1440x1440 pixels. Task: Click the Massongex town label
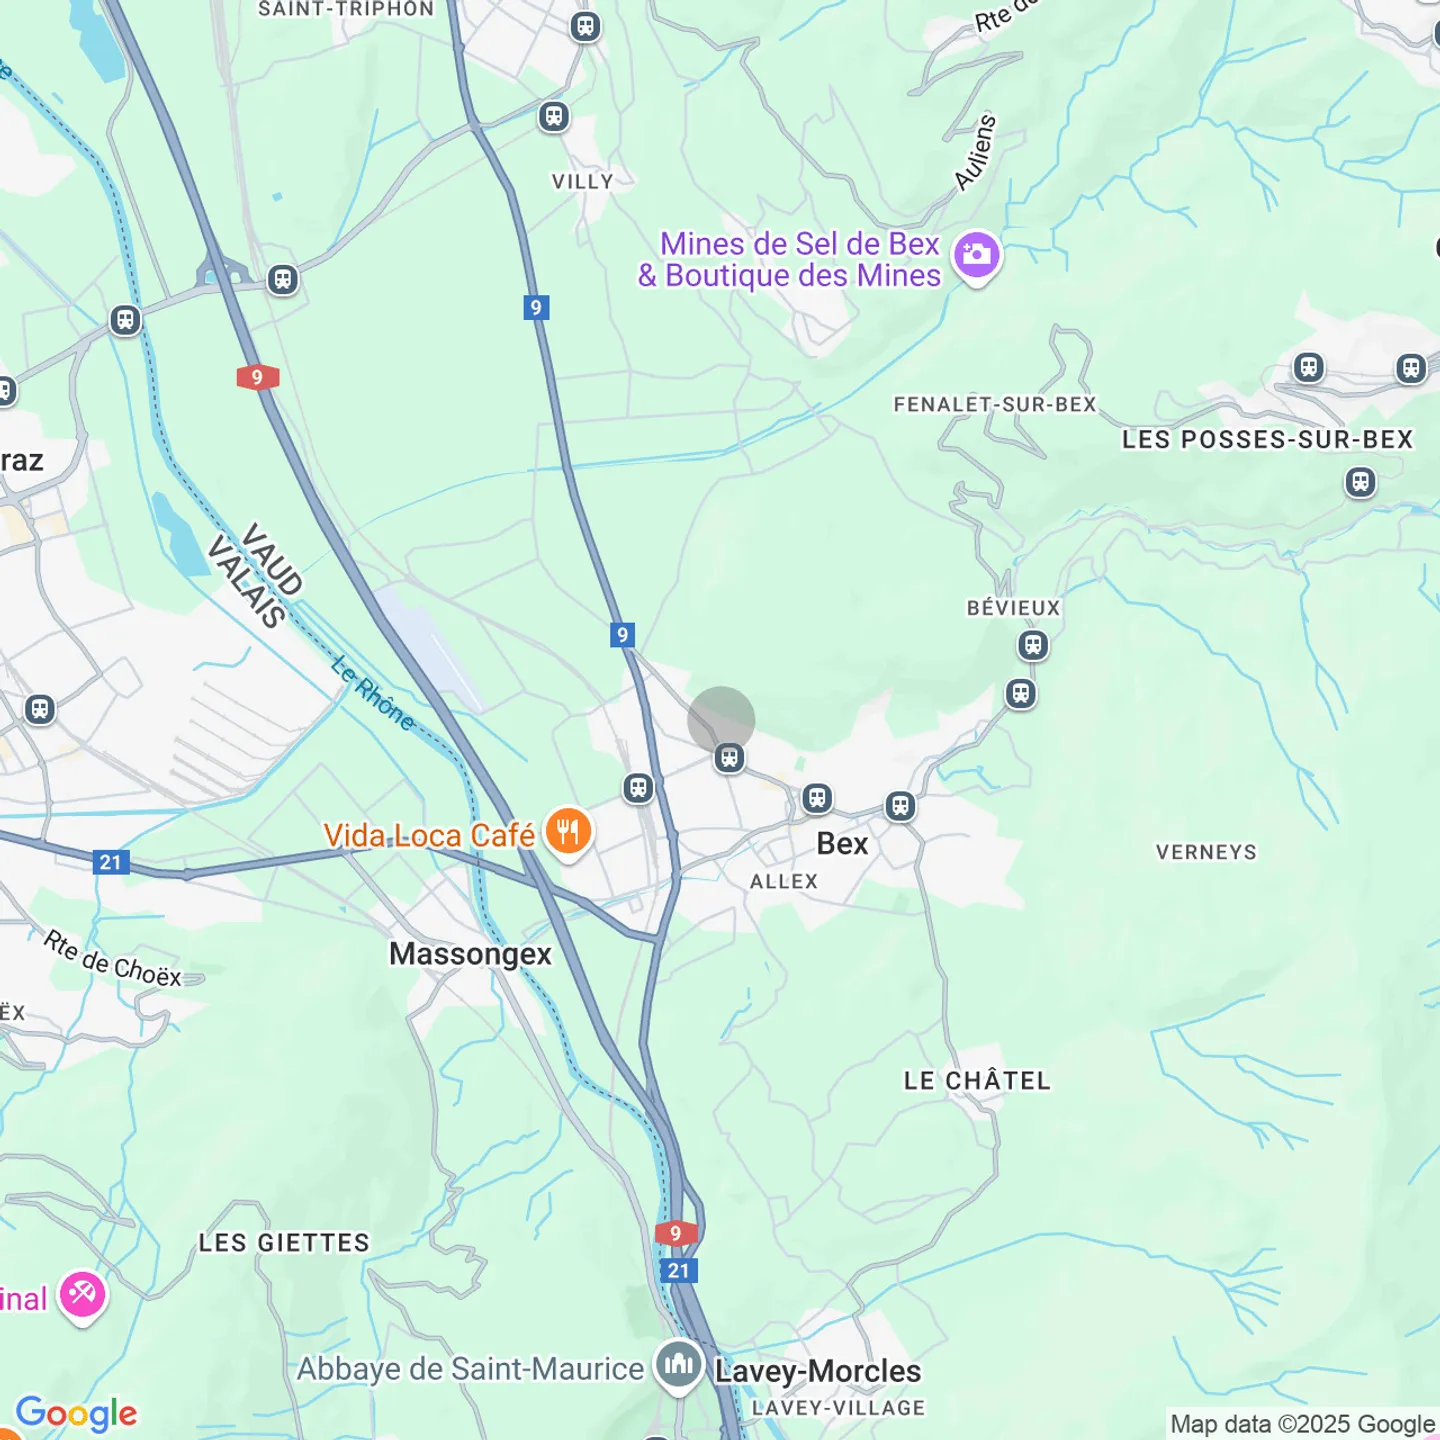tap(470, 955)
